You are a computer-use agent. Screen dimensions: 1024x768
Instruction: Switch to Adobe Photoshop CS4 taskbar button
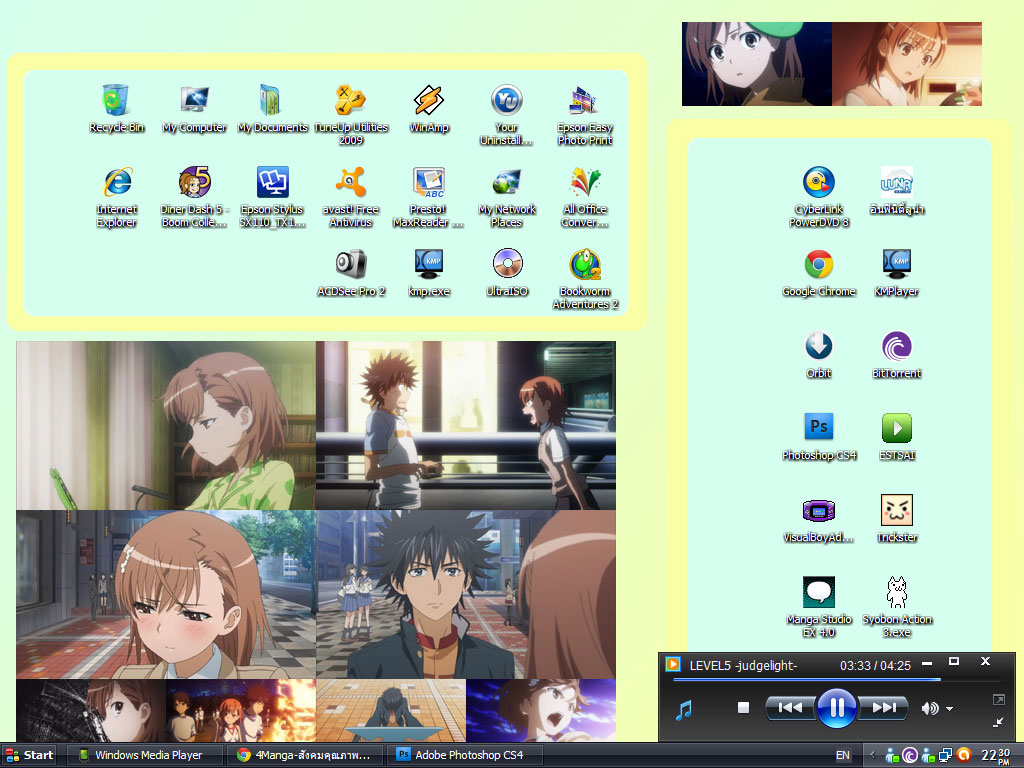[465, 755]
